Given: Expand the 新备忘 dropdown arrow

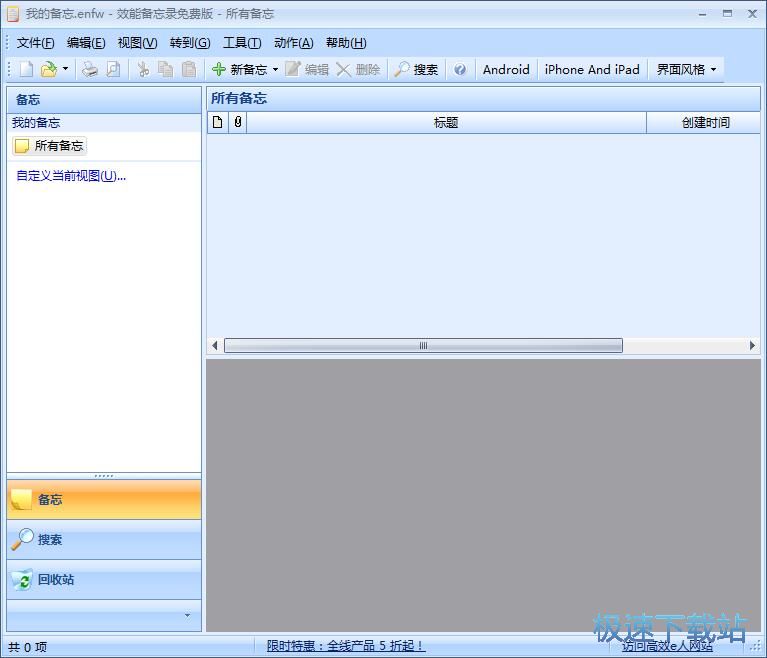Looking at the screenshot, I should [275, 69].
